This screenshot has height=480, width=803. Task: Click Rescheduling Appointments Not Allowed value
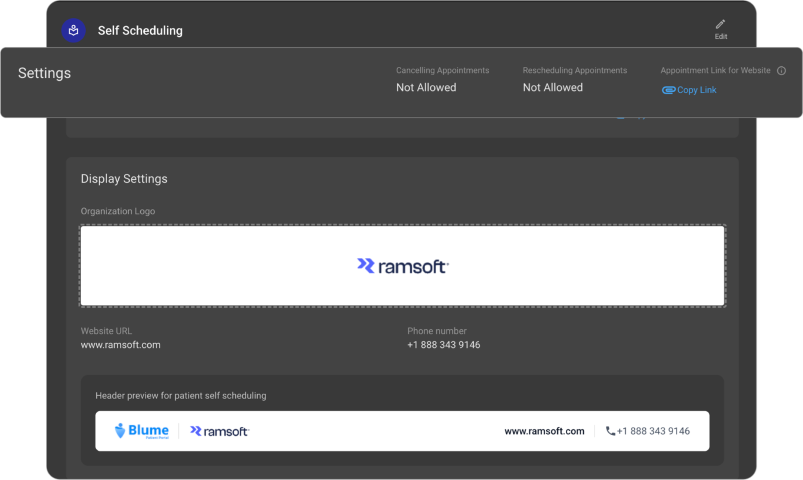click(552, 88)
